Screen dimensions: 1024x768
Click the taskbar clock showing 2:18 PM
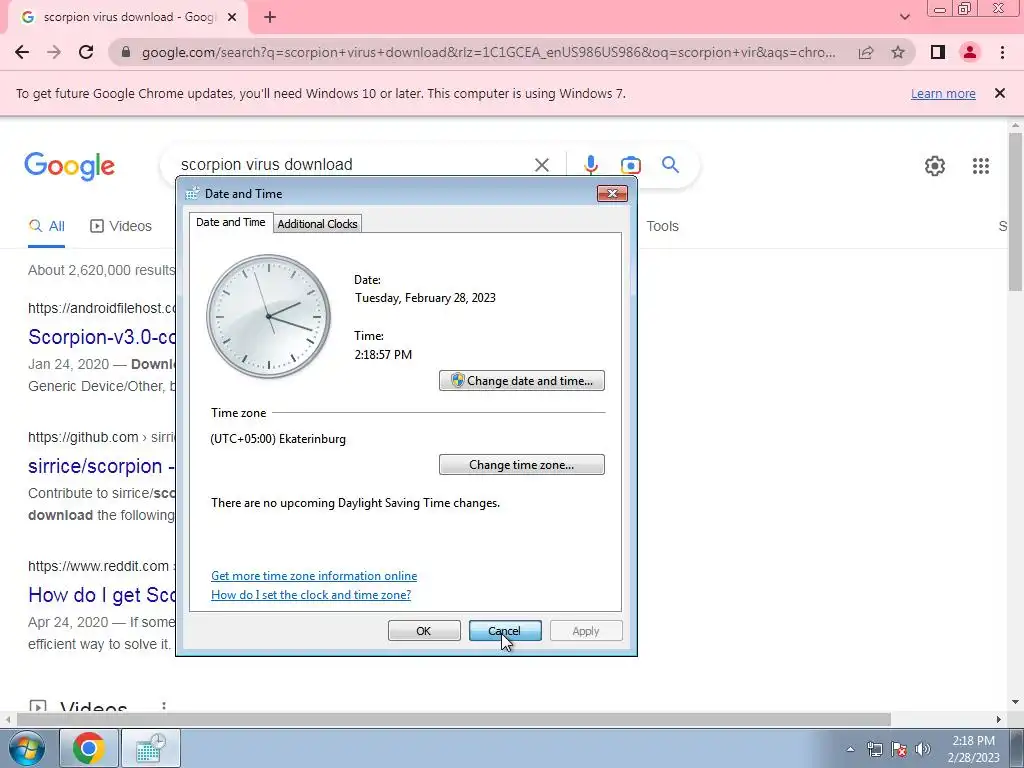click(973, 749)
